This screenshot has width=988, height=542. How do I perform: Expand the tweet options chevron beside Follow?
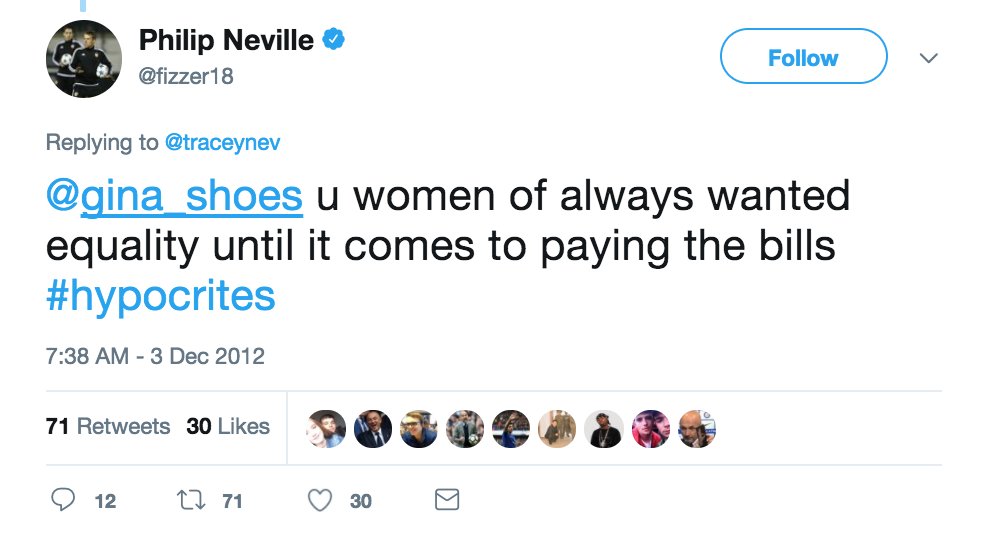[928, 58]
